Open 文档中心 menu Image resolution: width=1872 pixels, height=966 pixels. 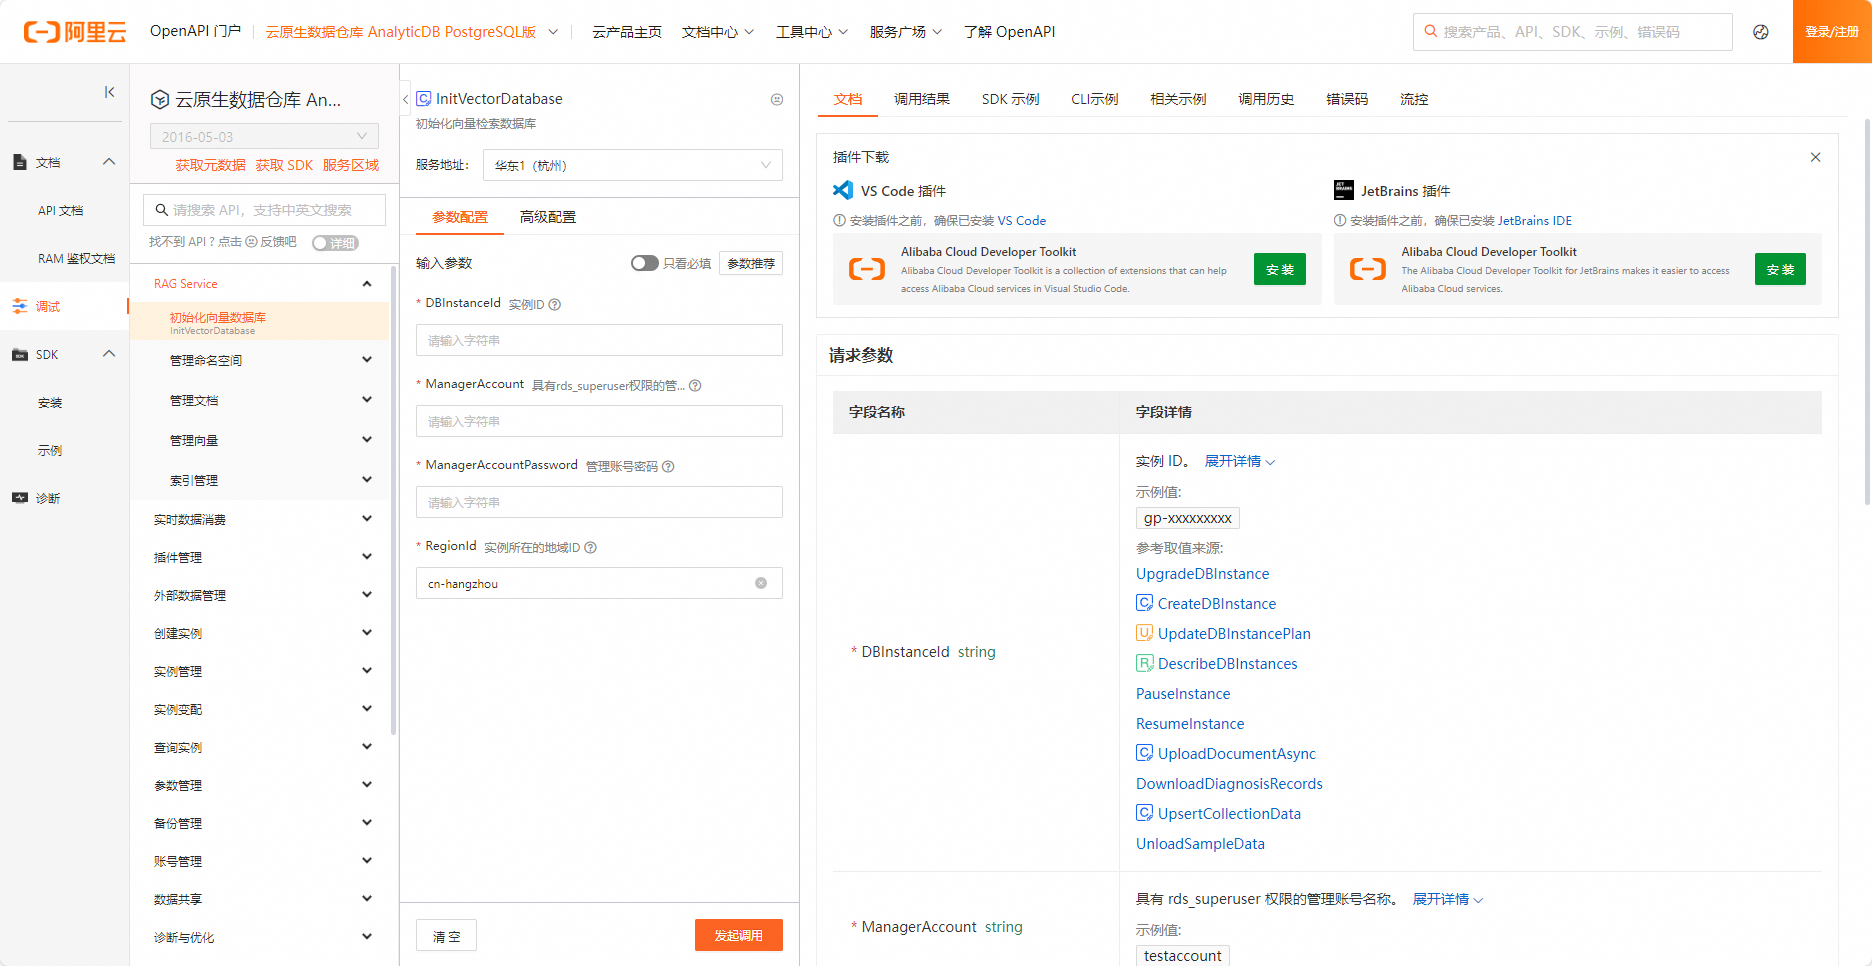(x=718, y=32)
